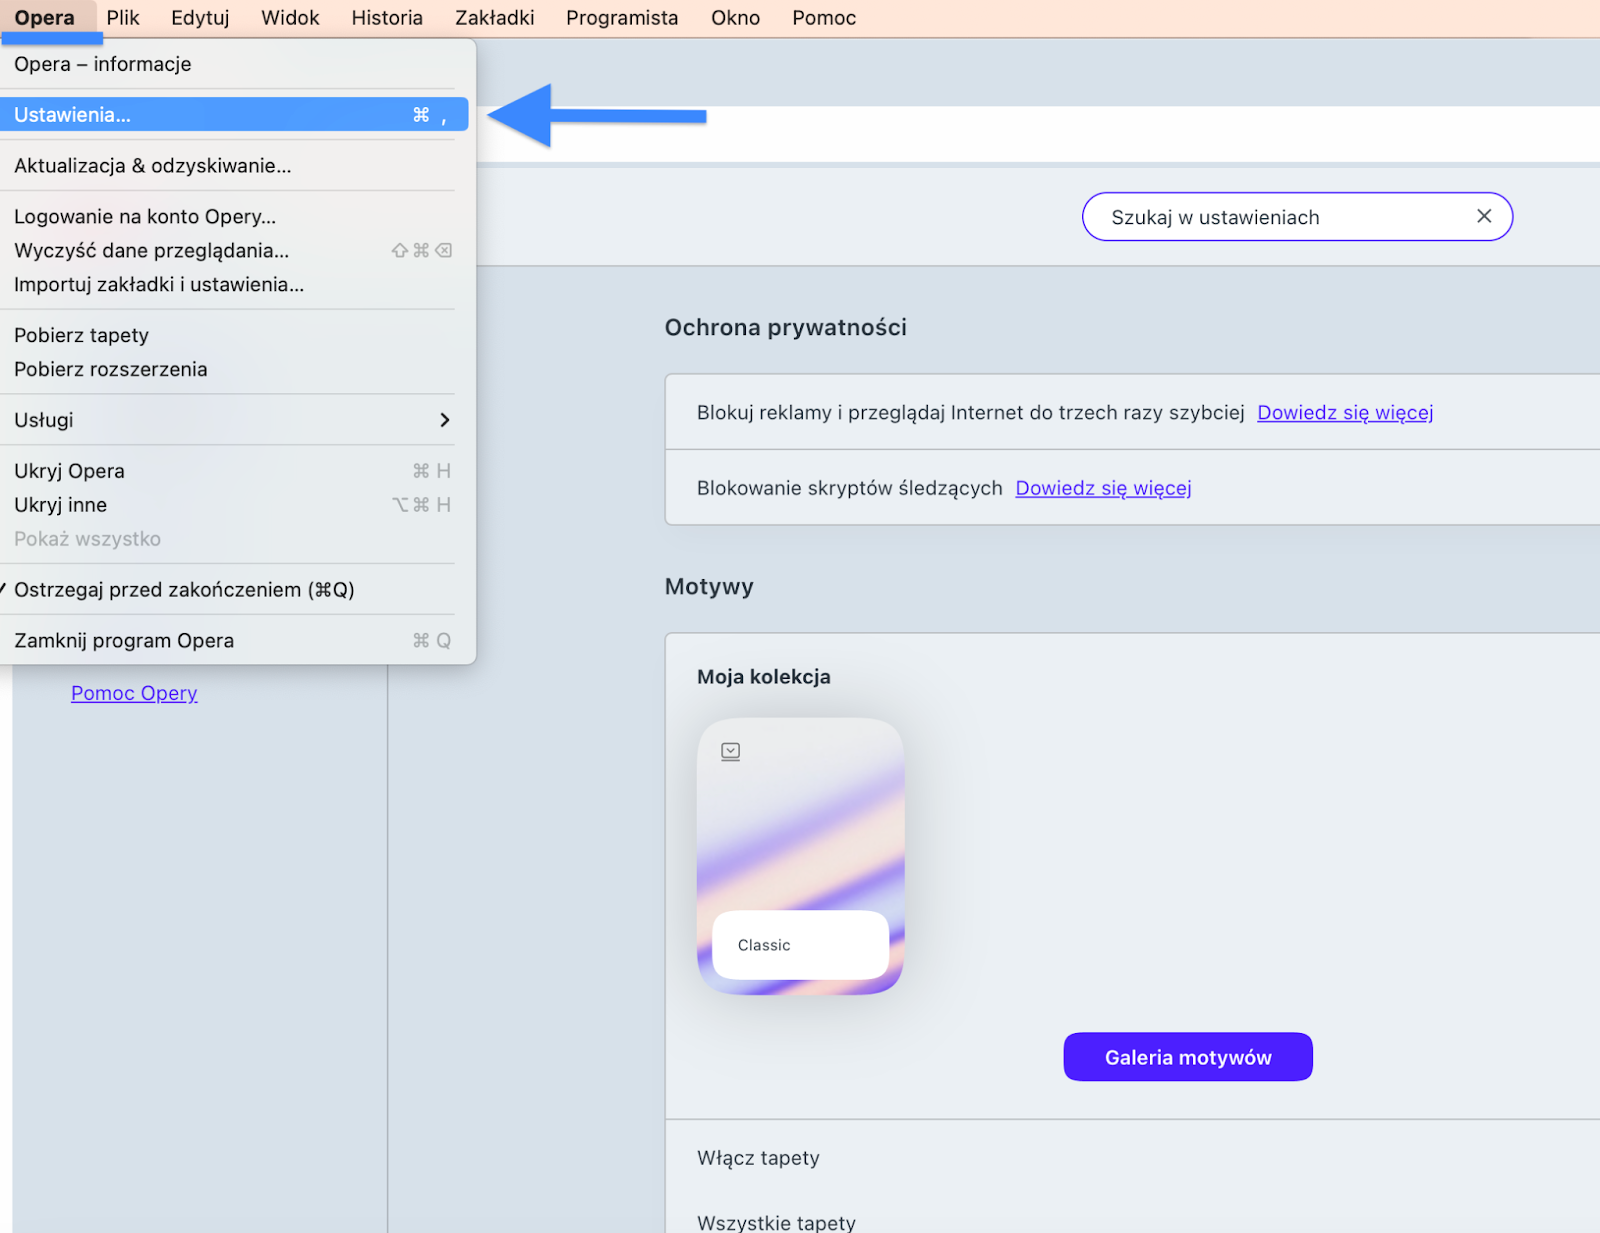
Task: Open Dowiedz się więcej link for tracker blocking
Action: 1103,488
